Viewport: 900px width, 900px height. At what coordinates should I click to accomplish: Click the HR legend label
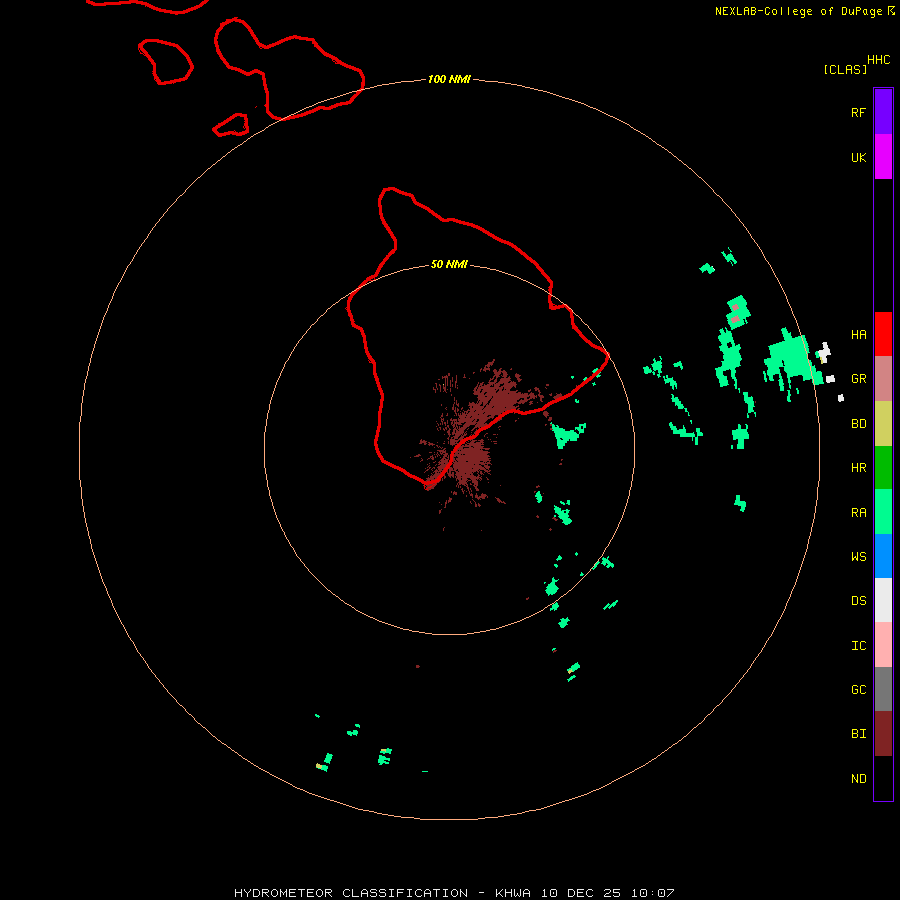coord(858,468)
